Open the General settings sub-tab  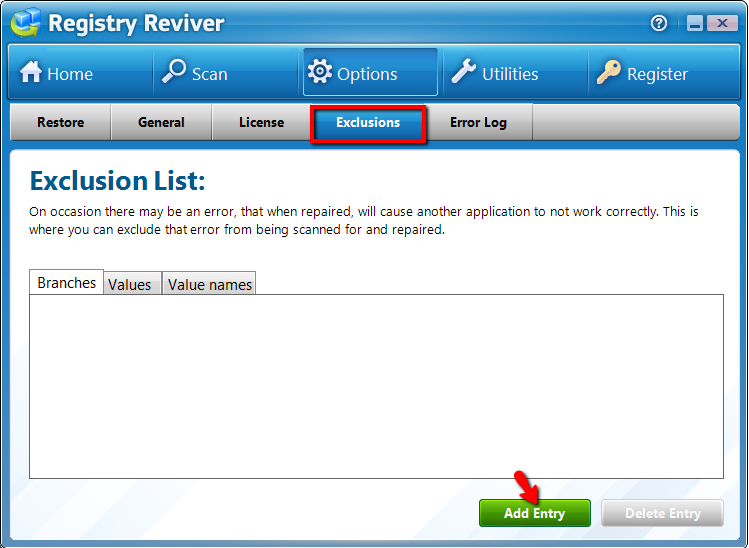coord(161,123)
